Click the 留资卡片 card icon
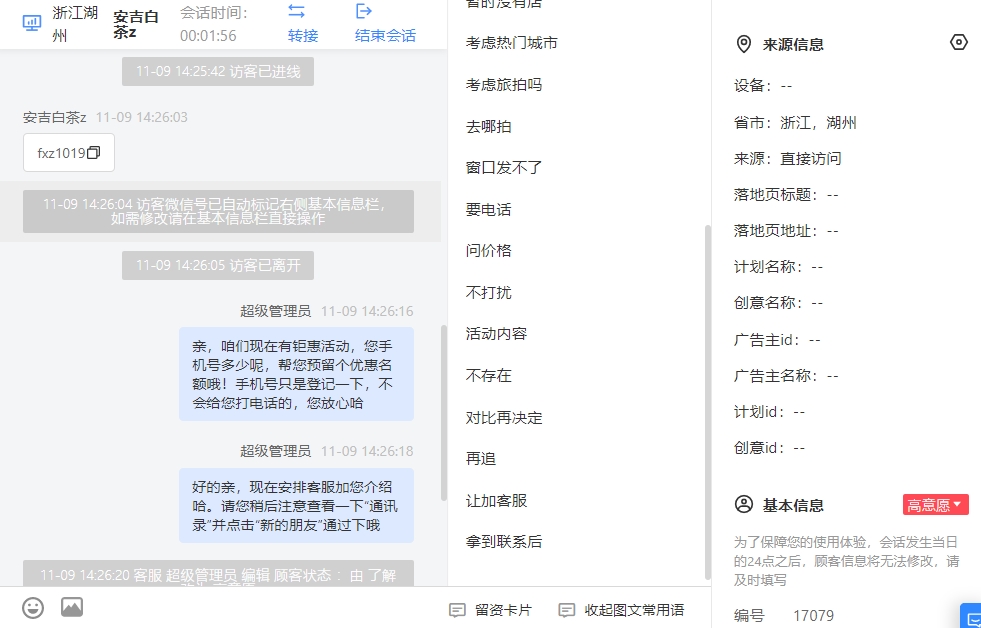This screenshot has height=628, width=981. click(x=458, y=610)
